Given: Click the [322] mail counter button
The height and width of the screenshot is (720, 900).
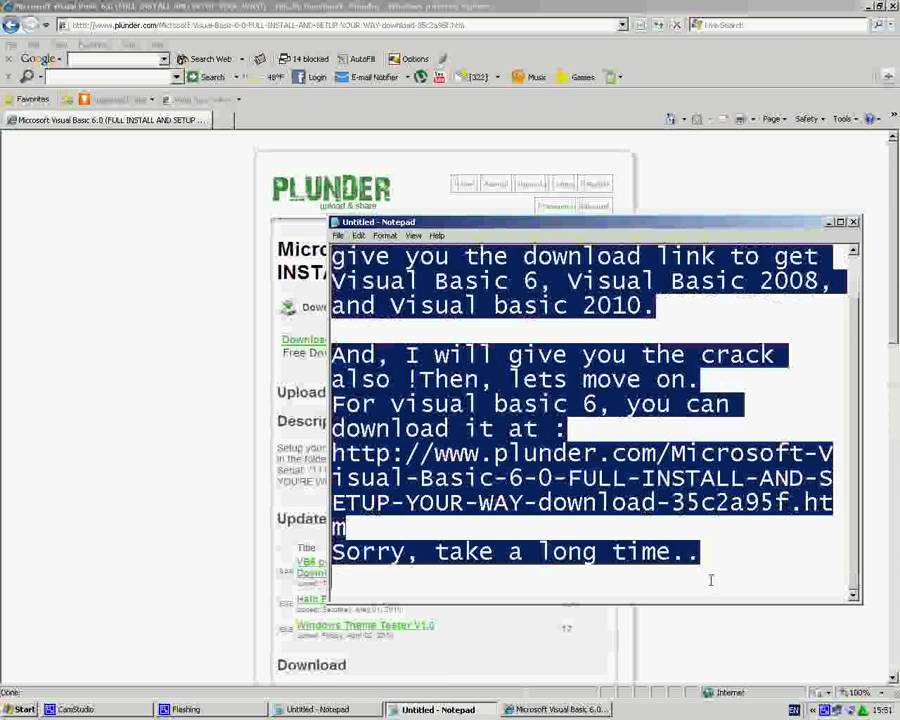Looking at the screenshot, I should click(471, 77).
